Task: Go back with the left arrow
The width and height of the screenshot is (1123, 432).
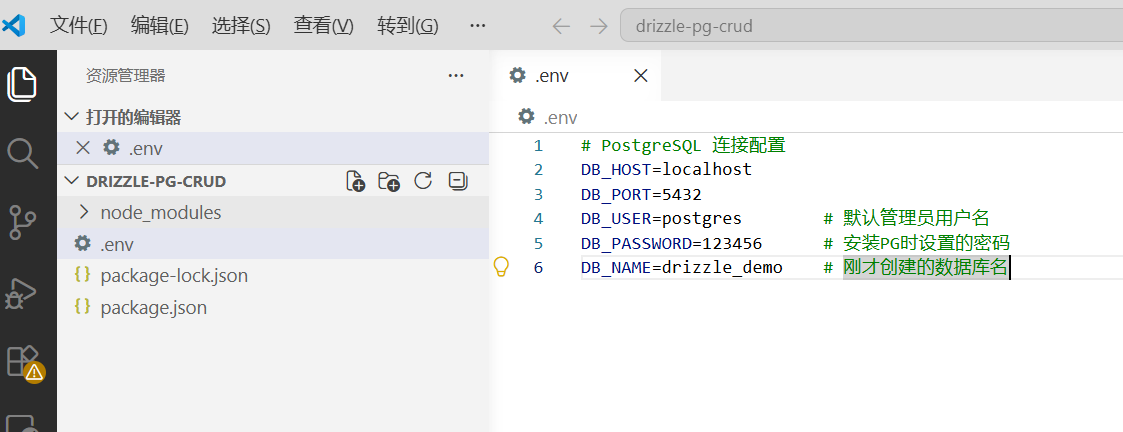Action: point(561,27)
